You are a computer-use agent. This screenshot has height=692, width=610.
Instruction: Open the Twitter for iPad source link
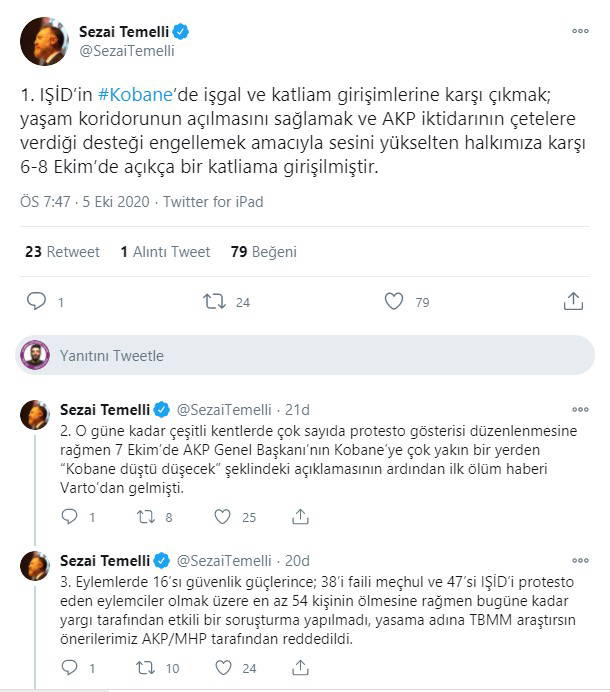click(213, 201)
